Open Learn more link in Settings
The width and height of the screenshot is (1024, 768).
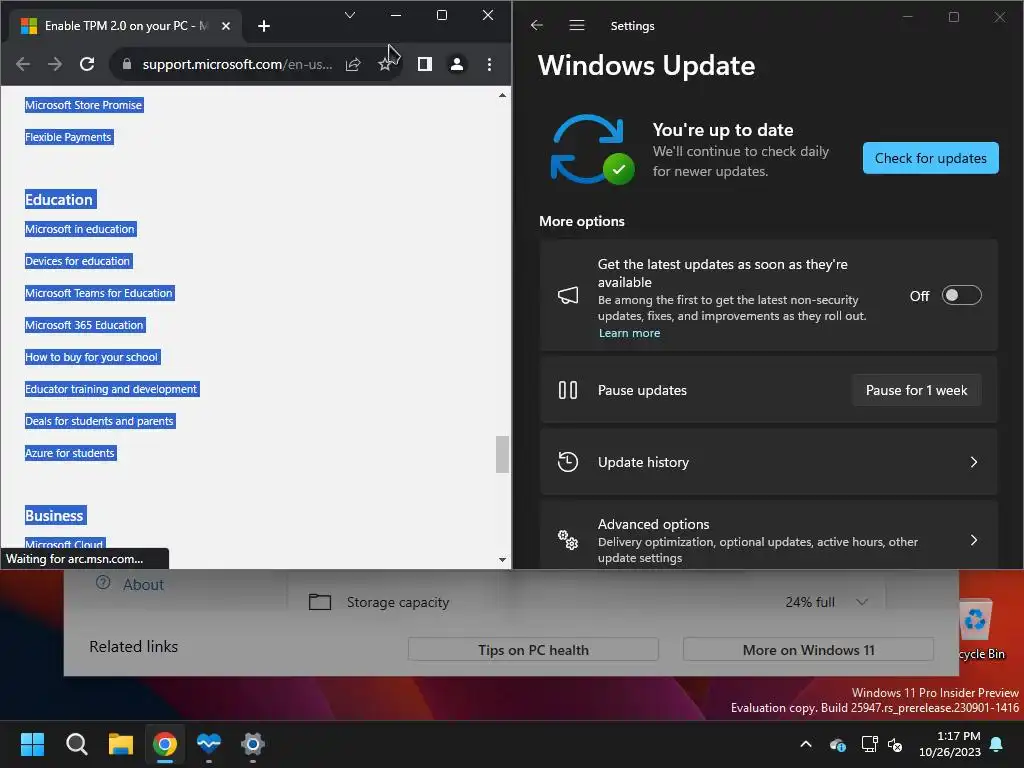(x=630, y=333)
